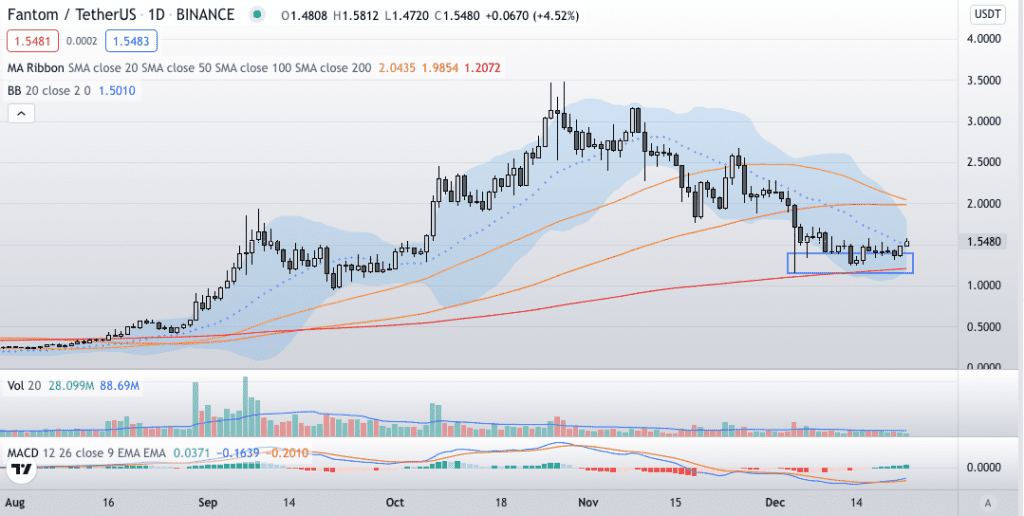The height and width of the screenshot is (516, 1024).
Task: Click the MACD value -0.1639
Action: click(237, 452)
